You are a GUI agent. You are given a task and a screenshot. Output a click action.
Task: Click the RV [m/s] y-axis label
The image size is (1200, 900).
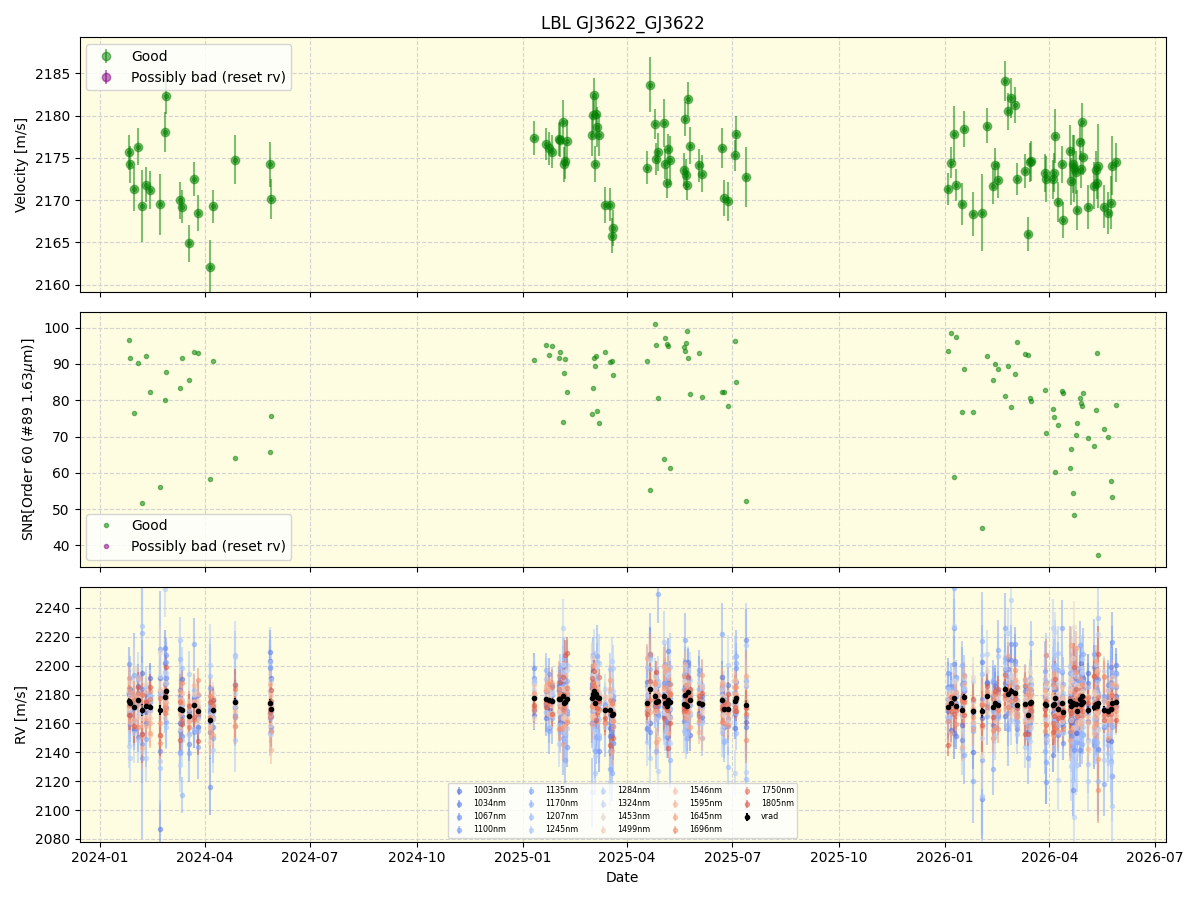pyautogui.click(x=21, y=715)
